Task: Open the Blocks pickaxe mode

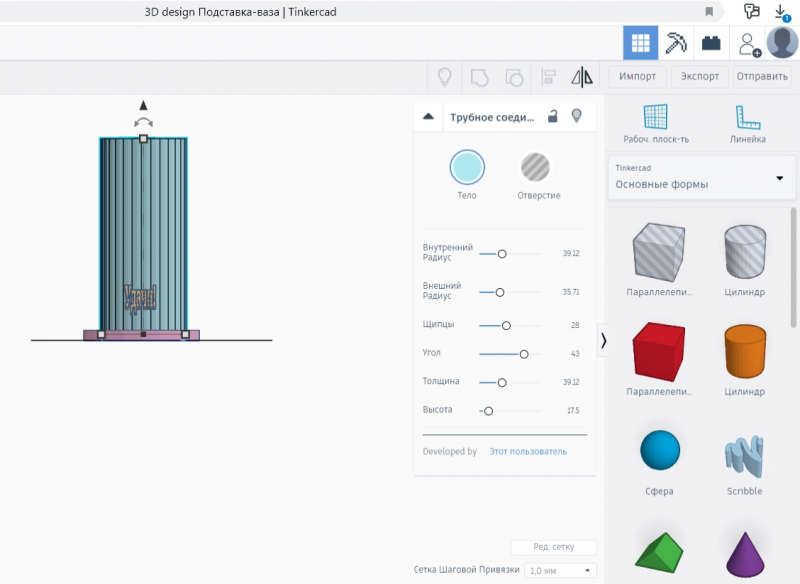Action: click(676, 43)
